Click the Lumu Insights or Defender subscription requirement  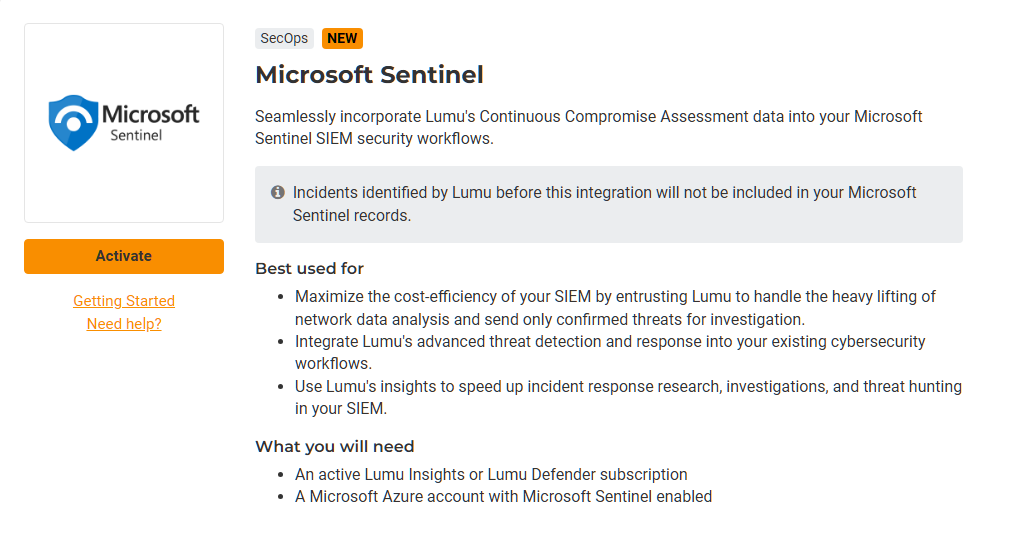coord(491,474)
